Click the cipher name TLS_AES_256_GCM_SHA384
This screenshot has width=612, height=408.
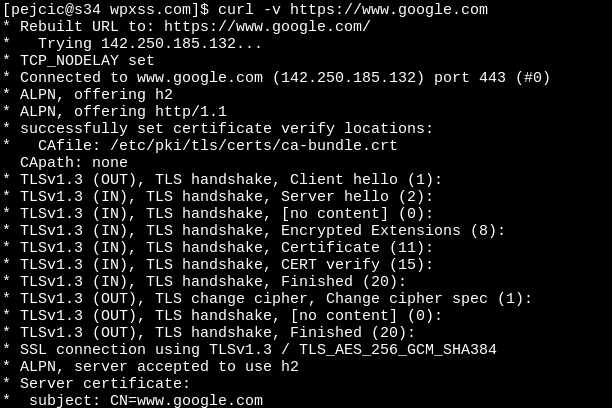tap(398, 349)
